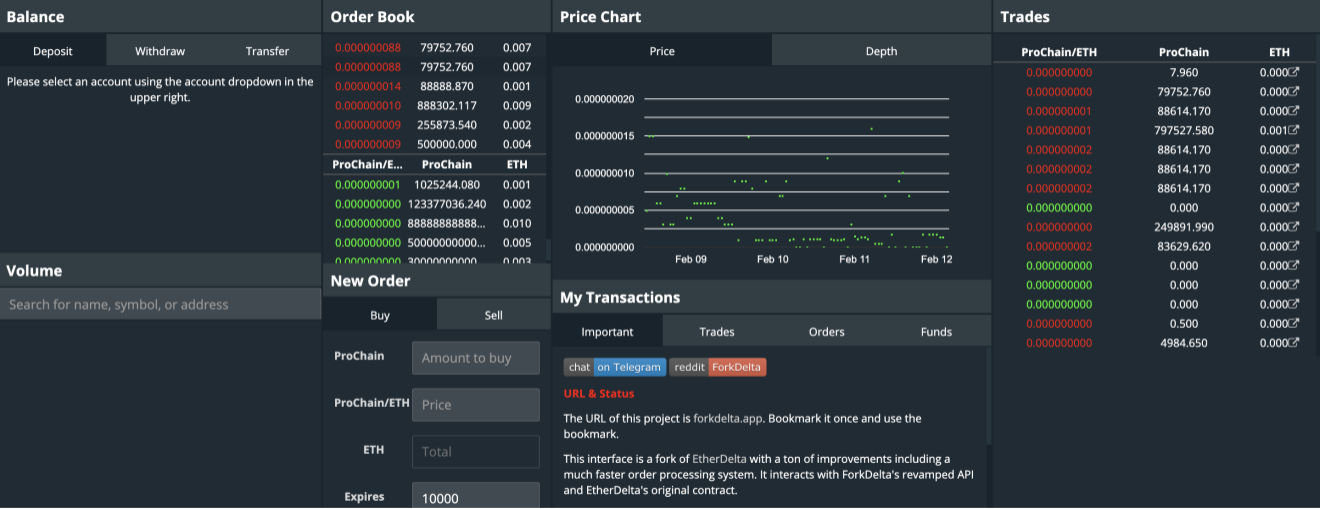Open external link icon for 83629.620 trade
The width and height of the screenshot is (1320, 509).
[x=1293, y=247]
